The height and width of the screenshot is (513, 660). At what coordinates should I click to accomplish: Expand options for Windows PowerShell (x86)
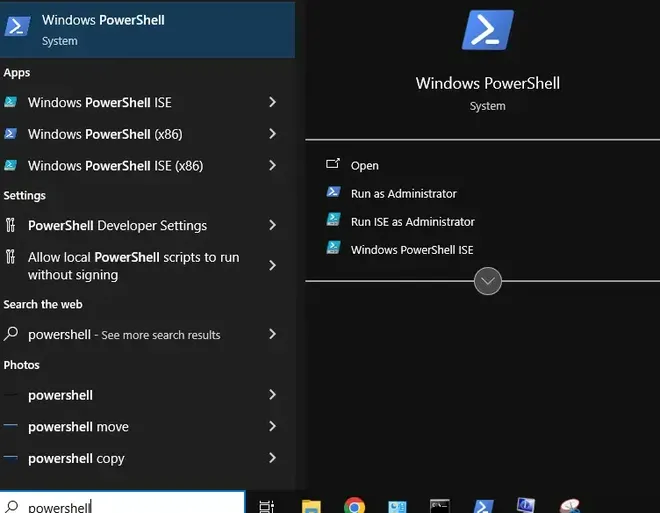click(x=272, y=133)
